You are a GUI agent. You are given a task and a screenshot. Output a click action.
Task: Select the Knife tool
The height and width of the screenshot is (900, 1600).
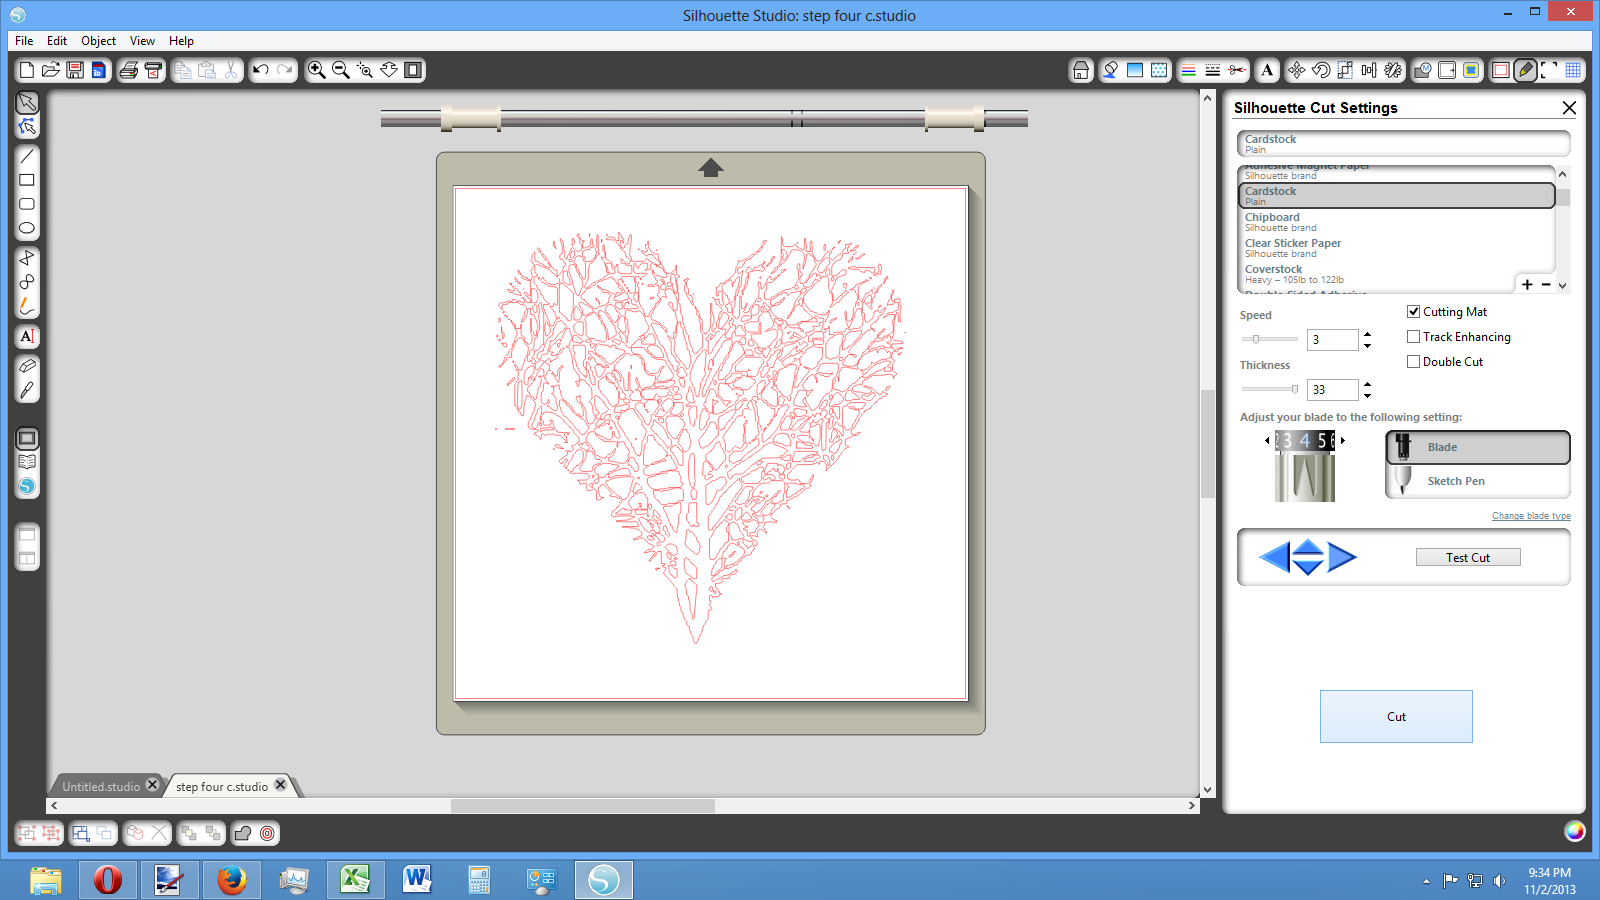click(x=27, y=391)
